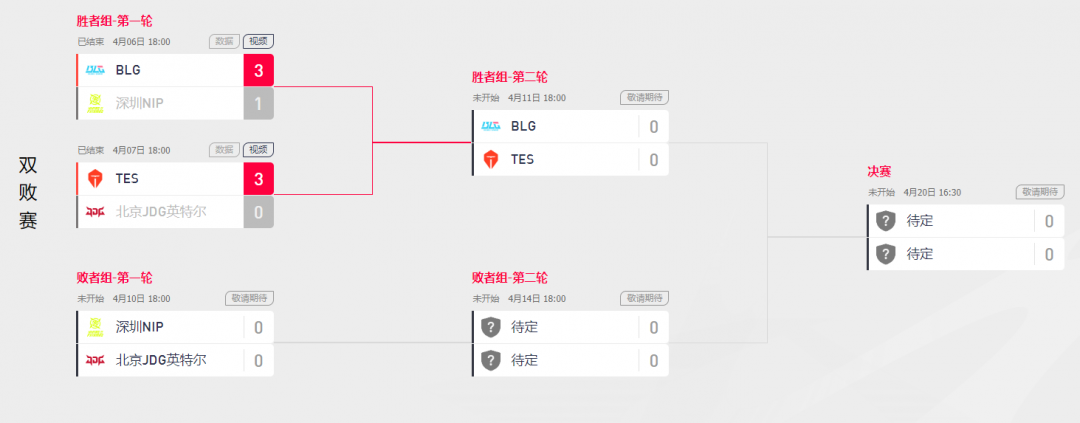Select the 北京JDG英特尔 row in losers round one
Viewport: 1080px width, 423px height.
point(175,360)
